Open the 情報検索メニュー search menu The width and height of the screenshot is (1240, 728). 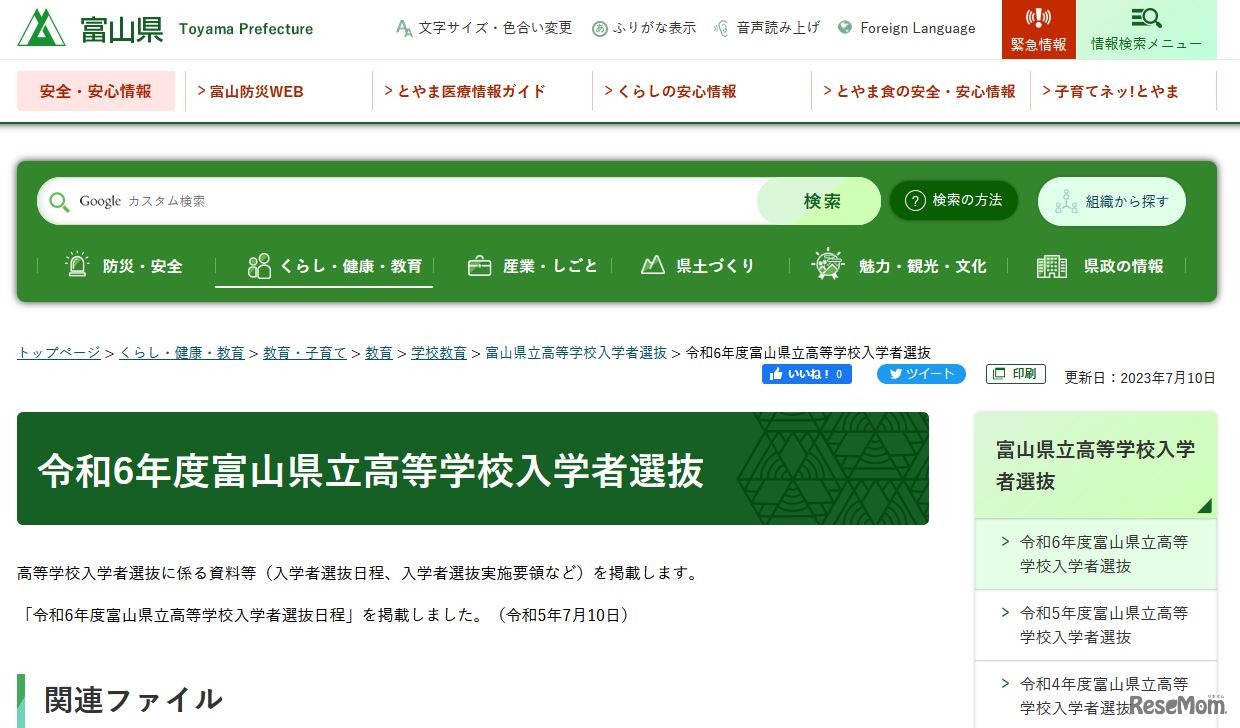1147,28
